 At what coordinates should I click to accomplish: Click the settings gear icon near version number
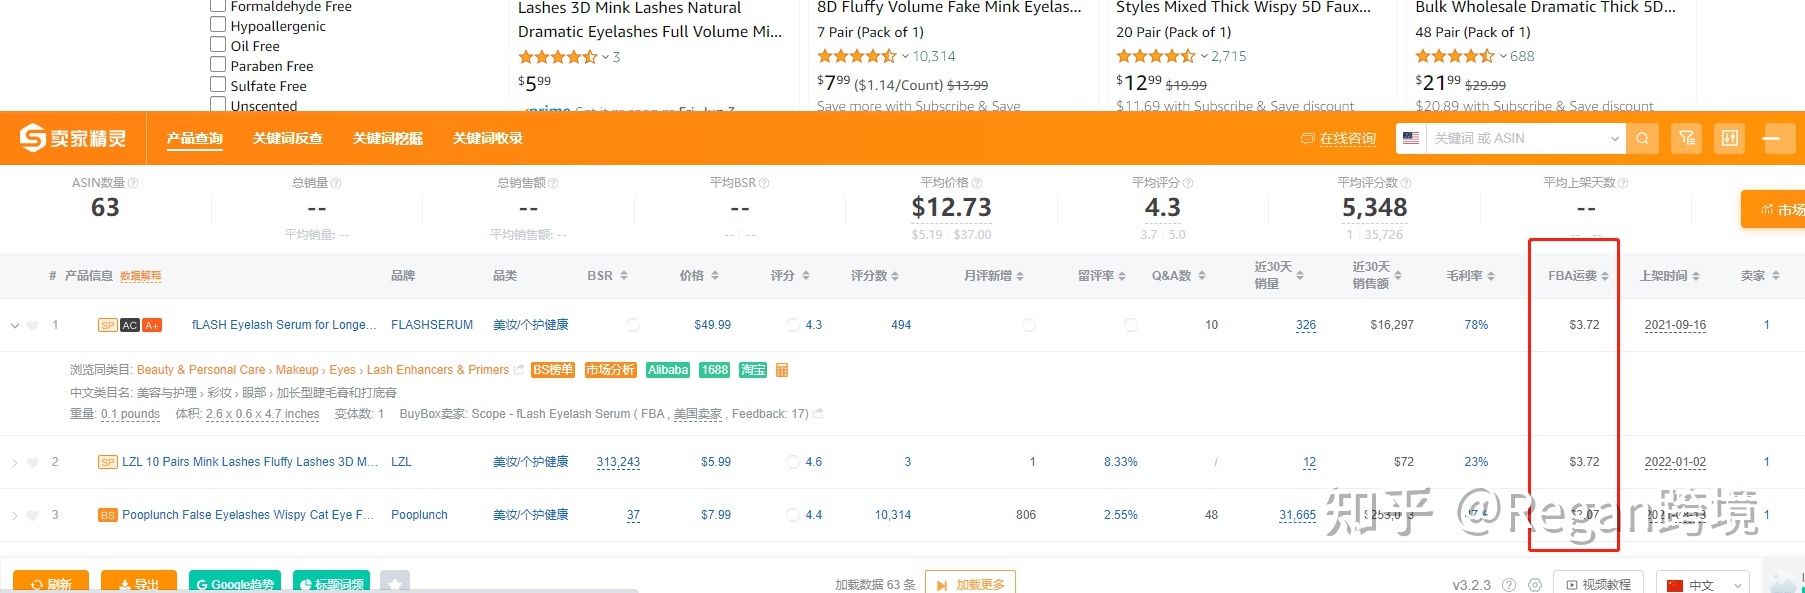[1535, 584]
